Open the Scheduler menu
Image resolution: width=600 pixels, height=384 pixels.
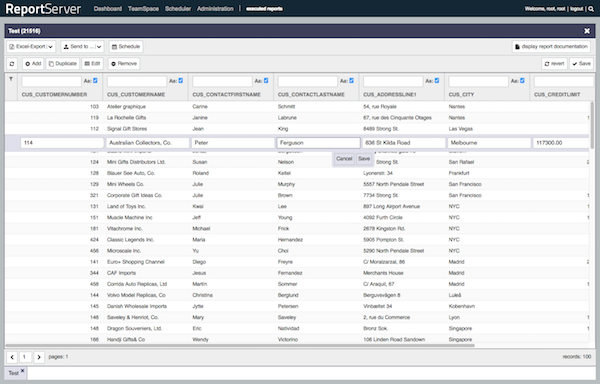(178, 9)
